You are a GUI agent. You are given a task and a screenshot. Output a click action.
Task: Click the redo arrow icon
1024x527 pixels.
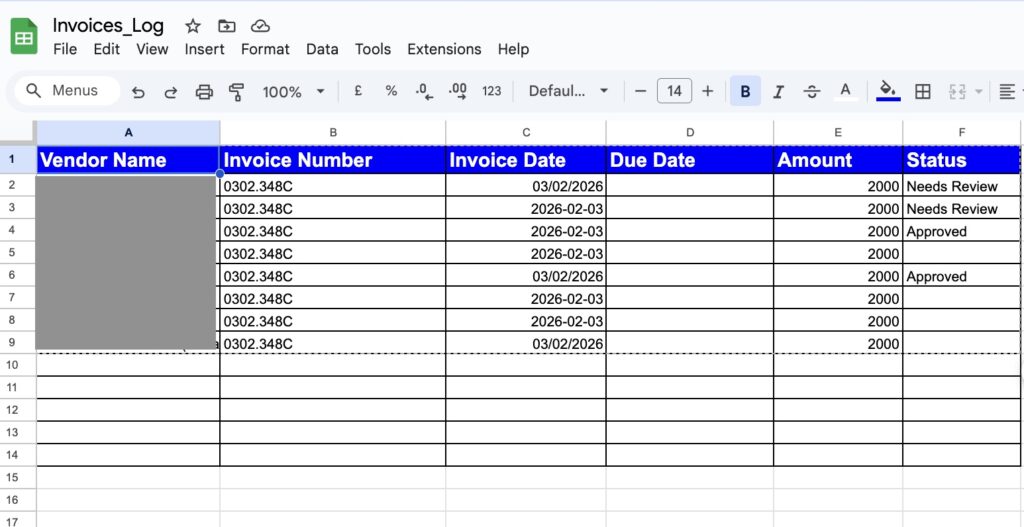click(171, 92)
